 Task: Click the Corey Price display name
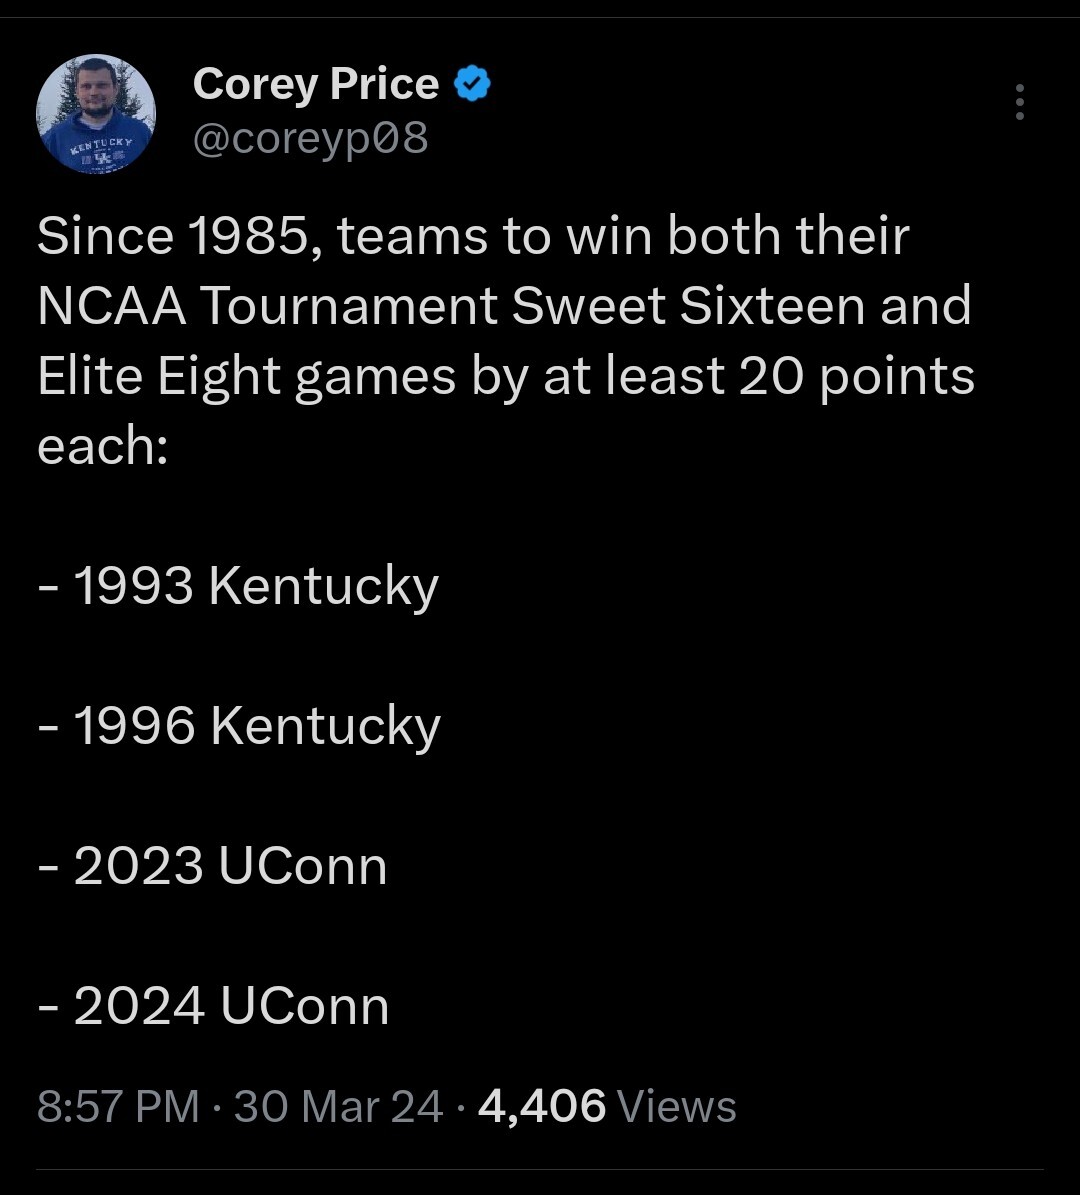[x=315, y=85]
